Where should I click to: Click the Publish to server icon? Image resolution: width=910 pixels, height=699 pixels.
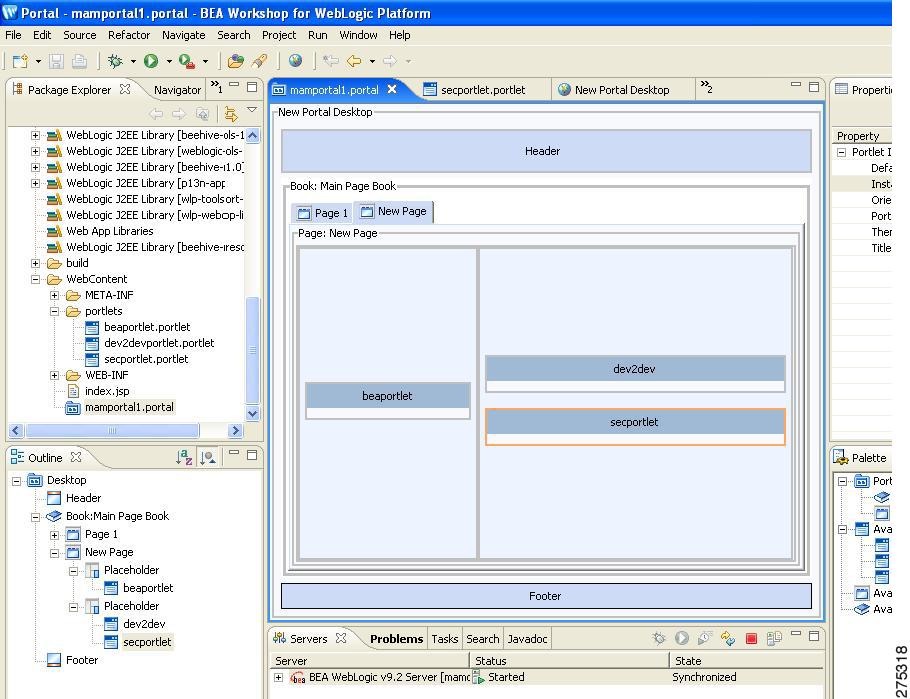(x=727, y=638)
